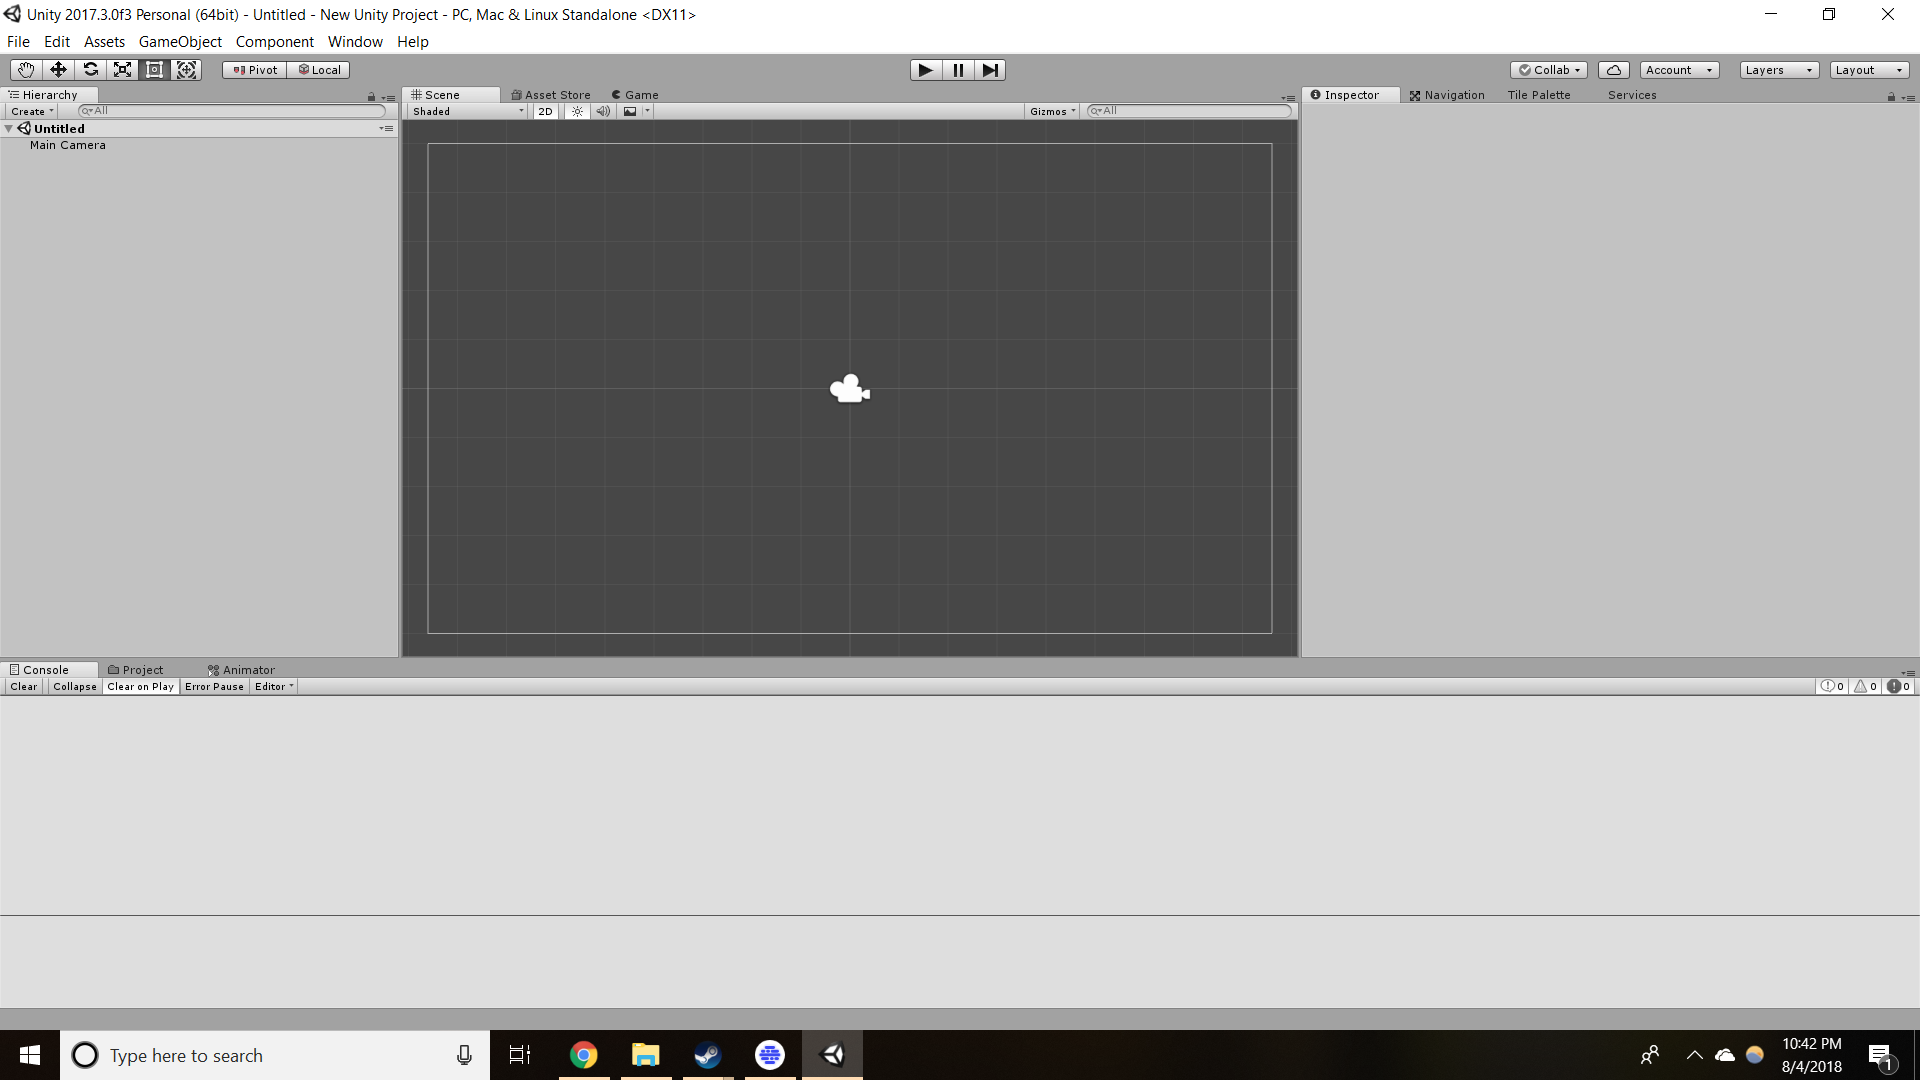The width and height of the screenshot is (1920, 1080).
Task: Toggle Hierarchy panel lock
Action: pos(371,97)
